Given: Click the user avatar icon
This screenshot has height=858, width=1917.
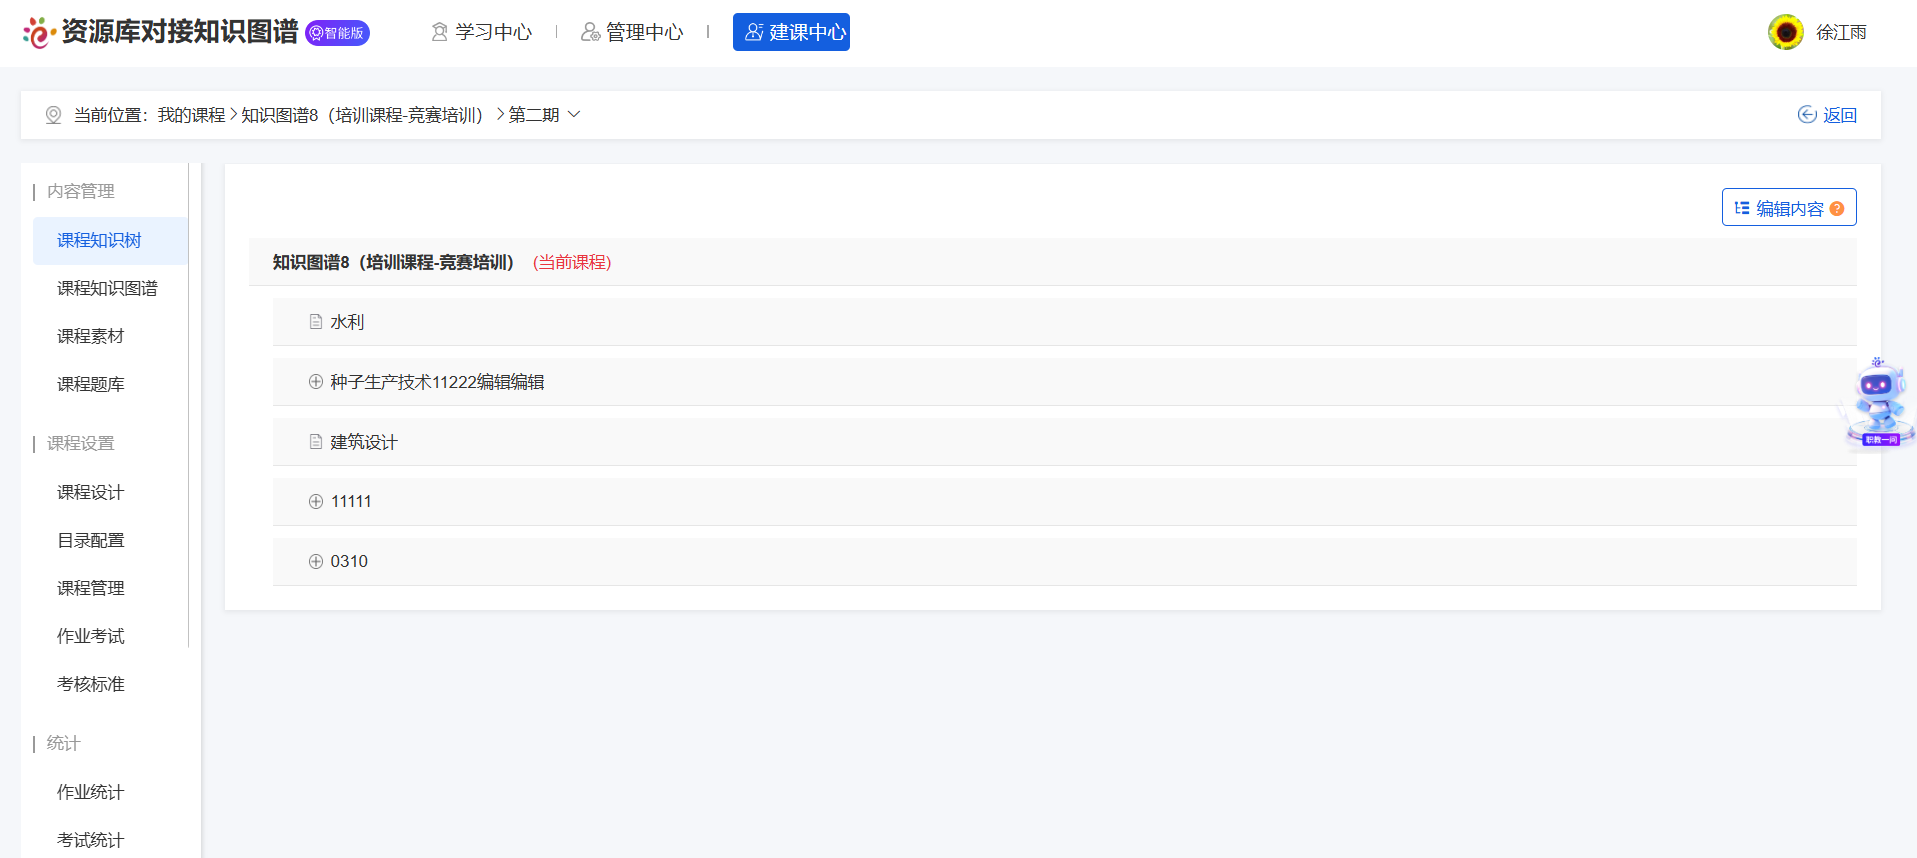Looking at the screenshot, I should [x=1785, y=32].
